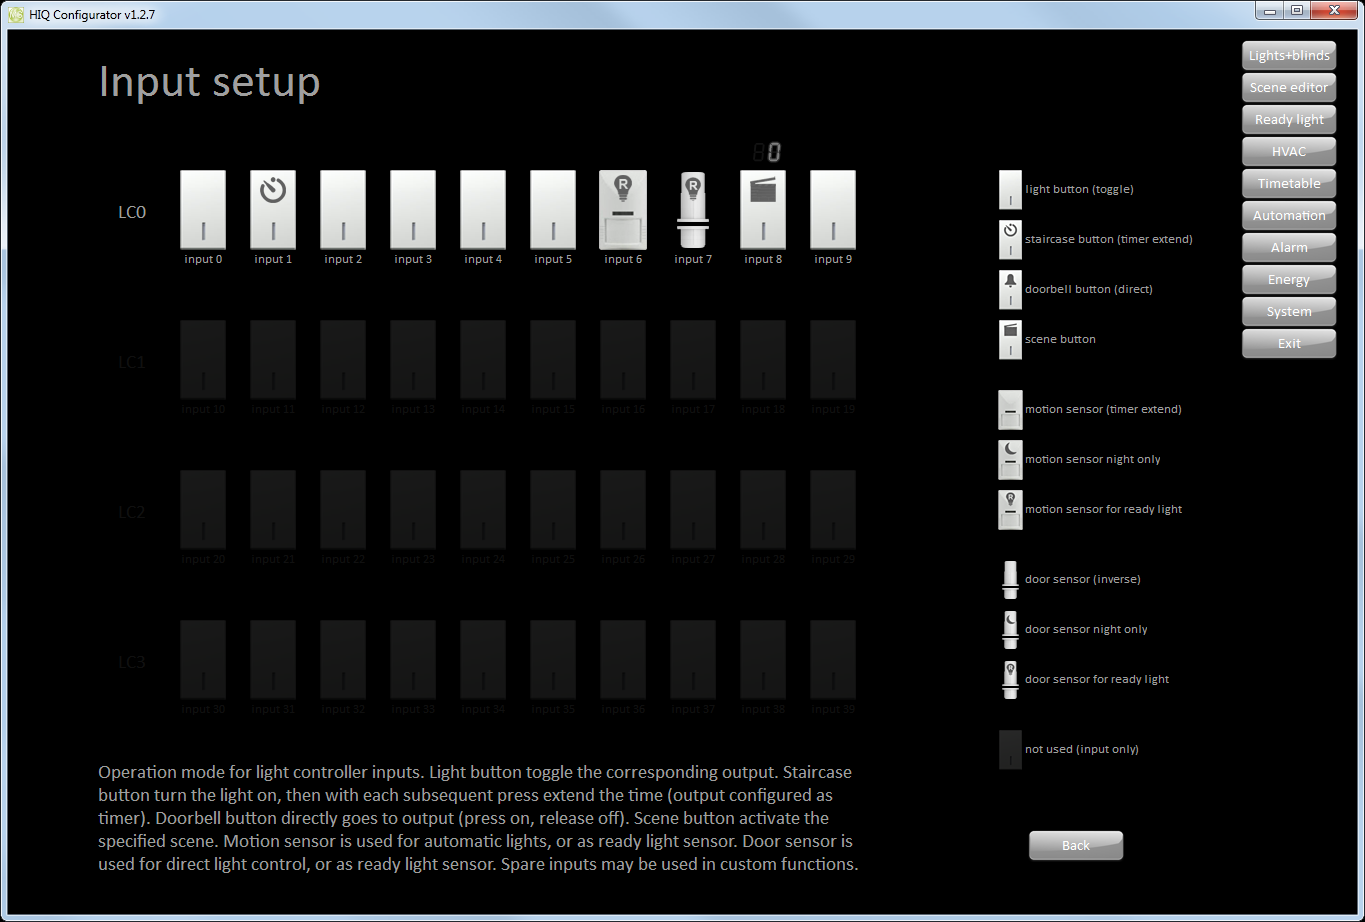Select the door sensor icon at input 7
The image size is (1365, 922).
pos(693,210)
